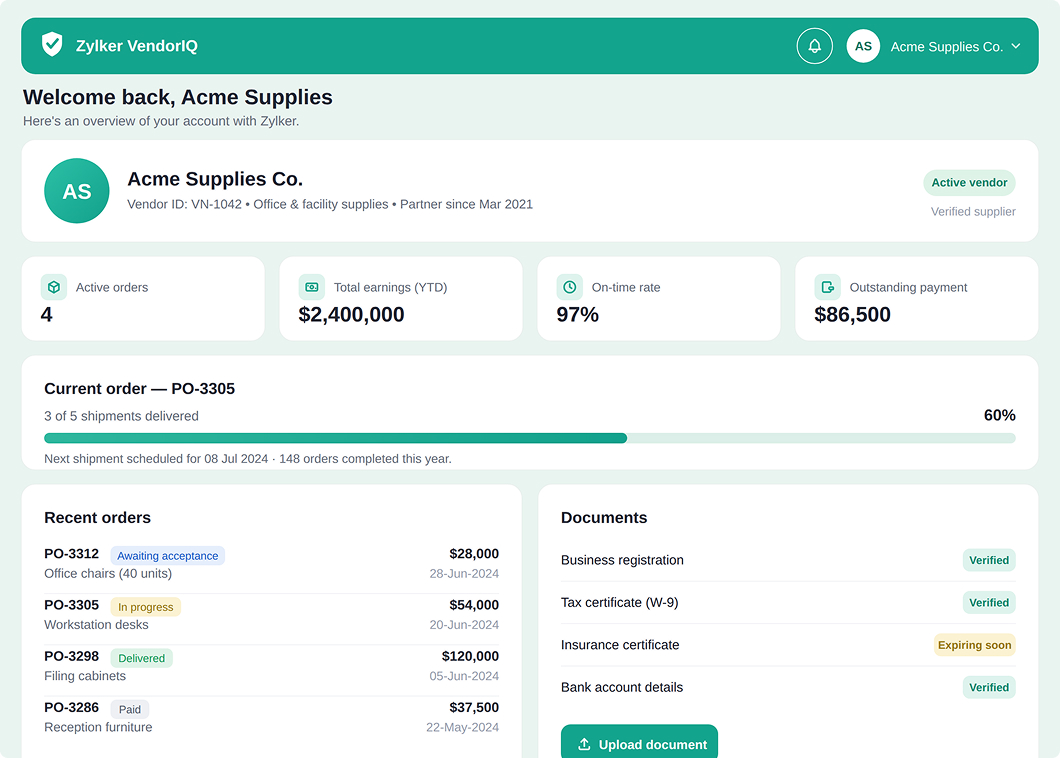Click the Verified supplier label
This screenshot has height=758, width=1060.
coord(973,212)
